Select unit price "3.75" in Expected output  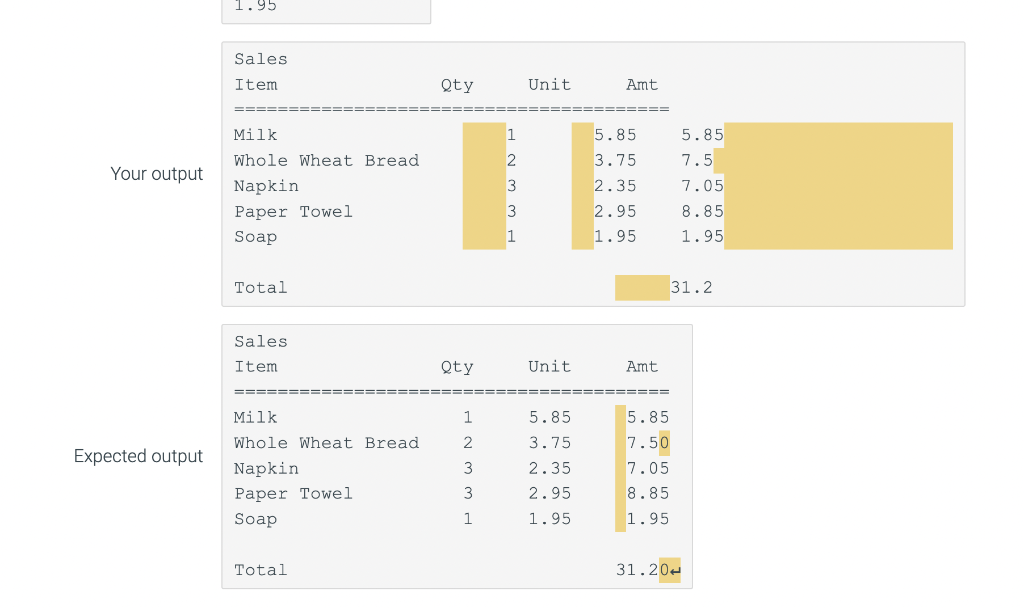point(550,443)
